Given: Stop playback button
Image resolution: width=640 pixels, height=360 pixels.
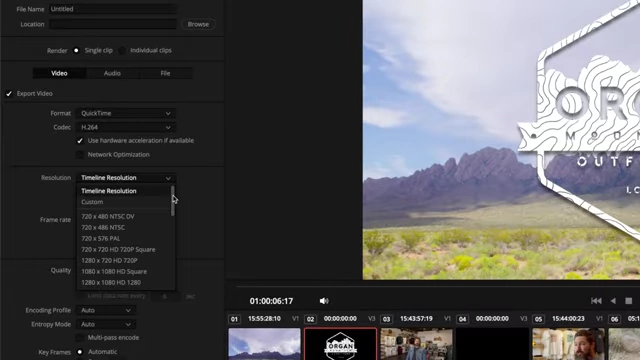Looking at the screenshot, I should (x=629, y=301).
